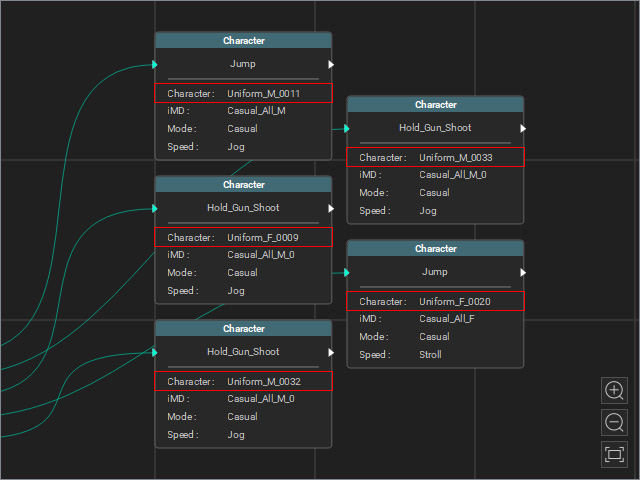Click Jump motion name in Uniform_F_0020 node
640x480 pixels.
pos(435,272)
